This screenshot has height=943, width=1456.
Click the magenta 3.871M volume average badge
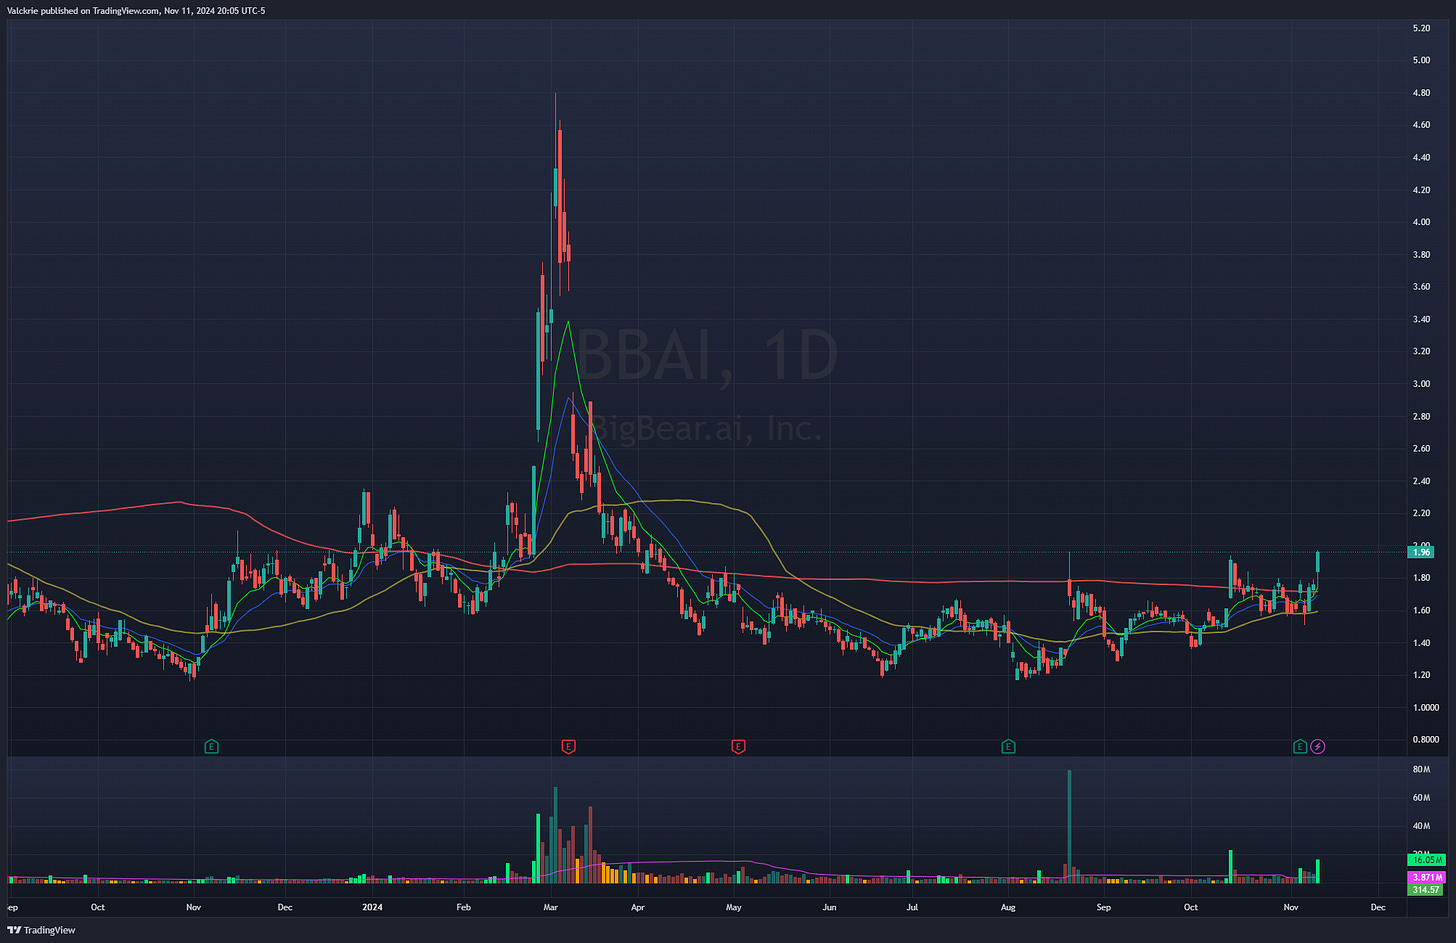click(x=1426, y=877)
